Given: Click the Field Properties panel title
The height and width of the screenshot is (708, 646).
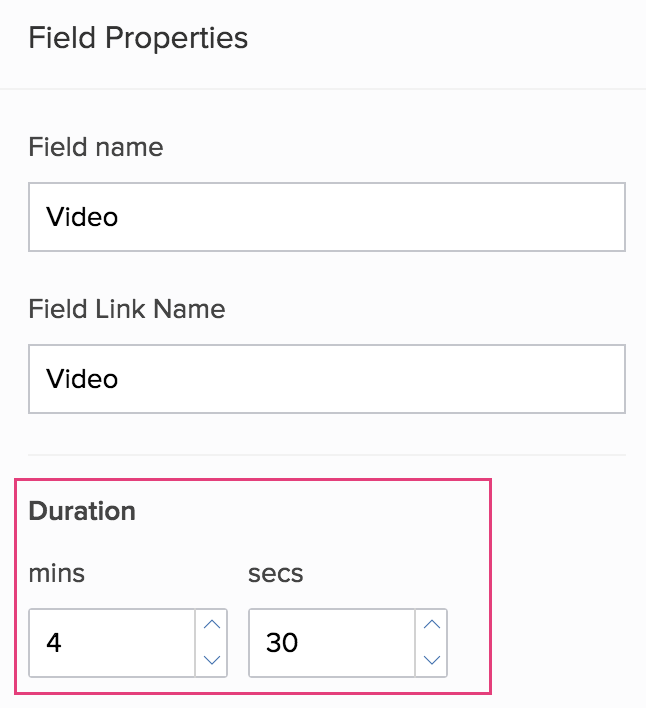Looking at the screenshot, I should click(138, 39).
